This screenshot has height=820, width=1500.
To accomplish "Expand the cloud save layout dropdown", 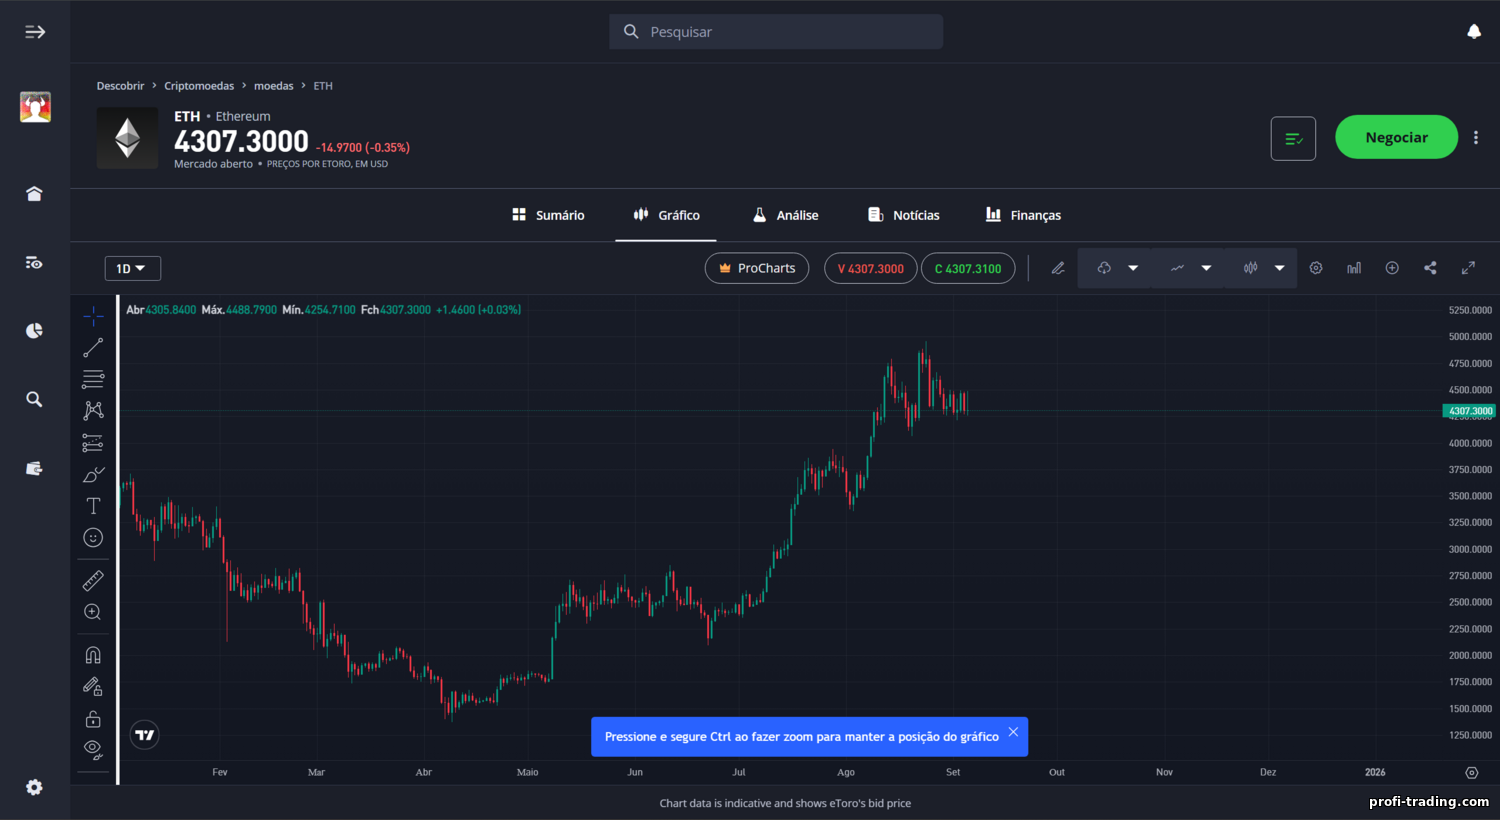I will pyautogui.click(x=1133, y=268).
